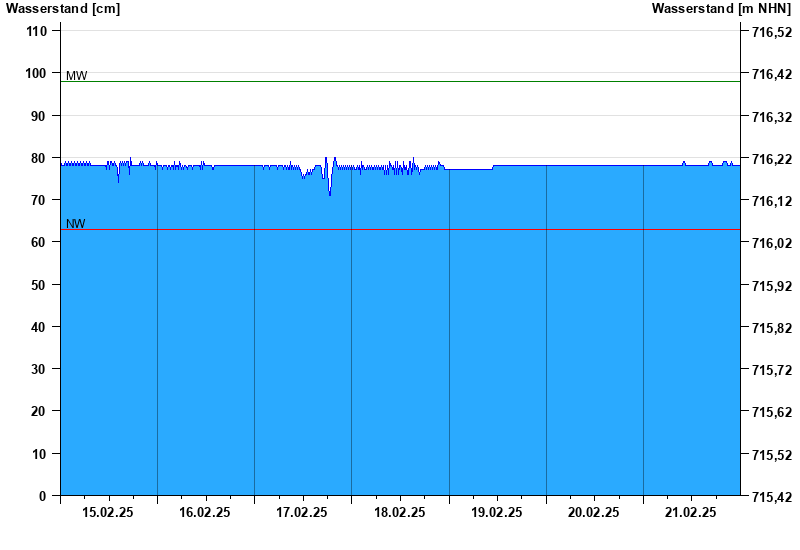800x550 pixels.
Task: Select the 19.02.25 date label
Action: [496, 512]
